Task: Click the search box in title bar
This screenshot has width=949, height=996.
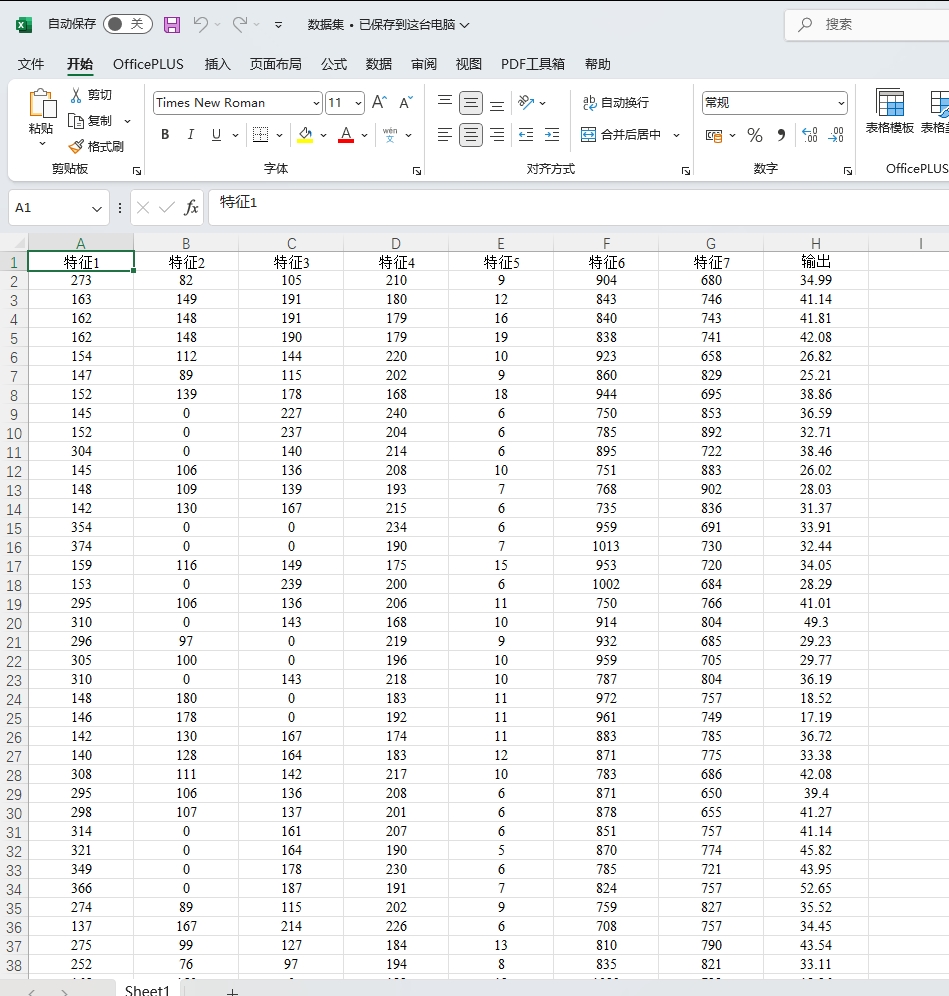Action: point(868,24)
